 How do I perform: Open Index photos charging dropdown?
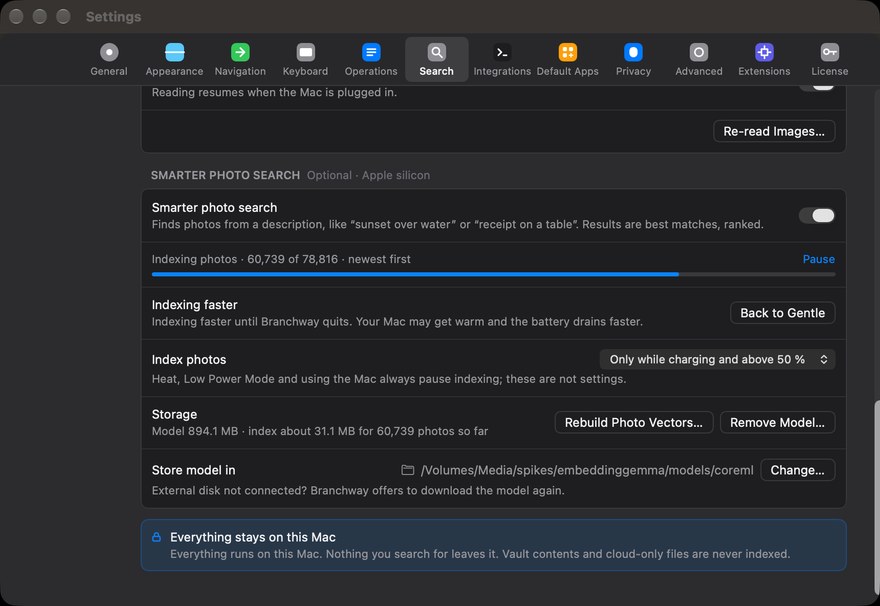point(717,359)
